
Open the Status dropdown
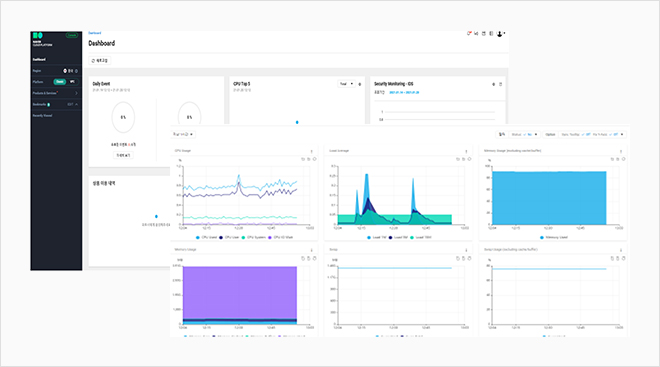(524, 135)
